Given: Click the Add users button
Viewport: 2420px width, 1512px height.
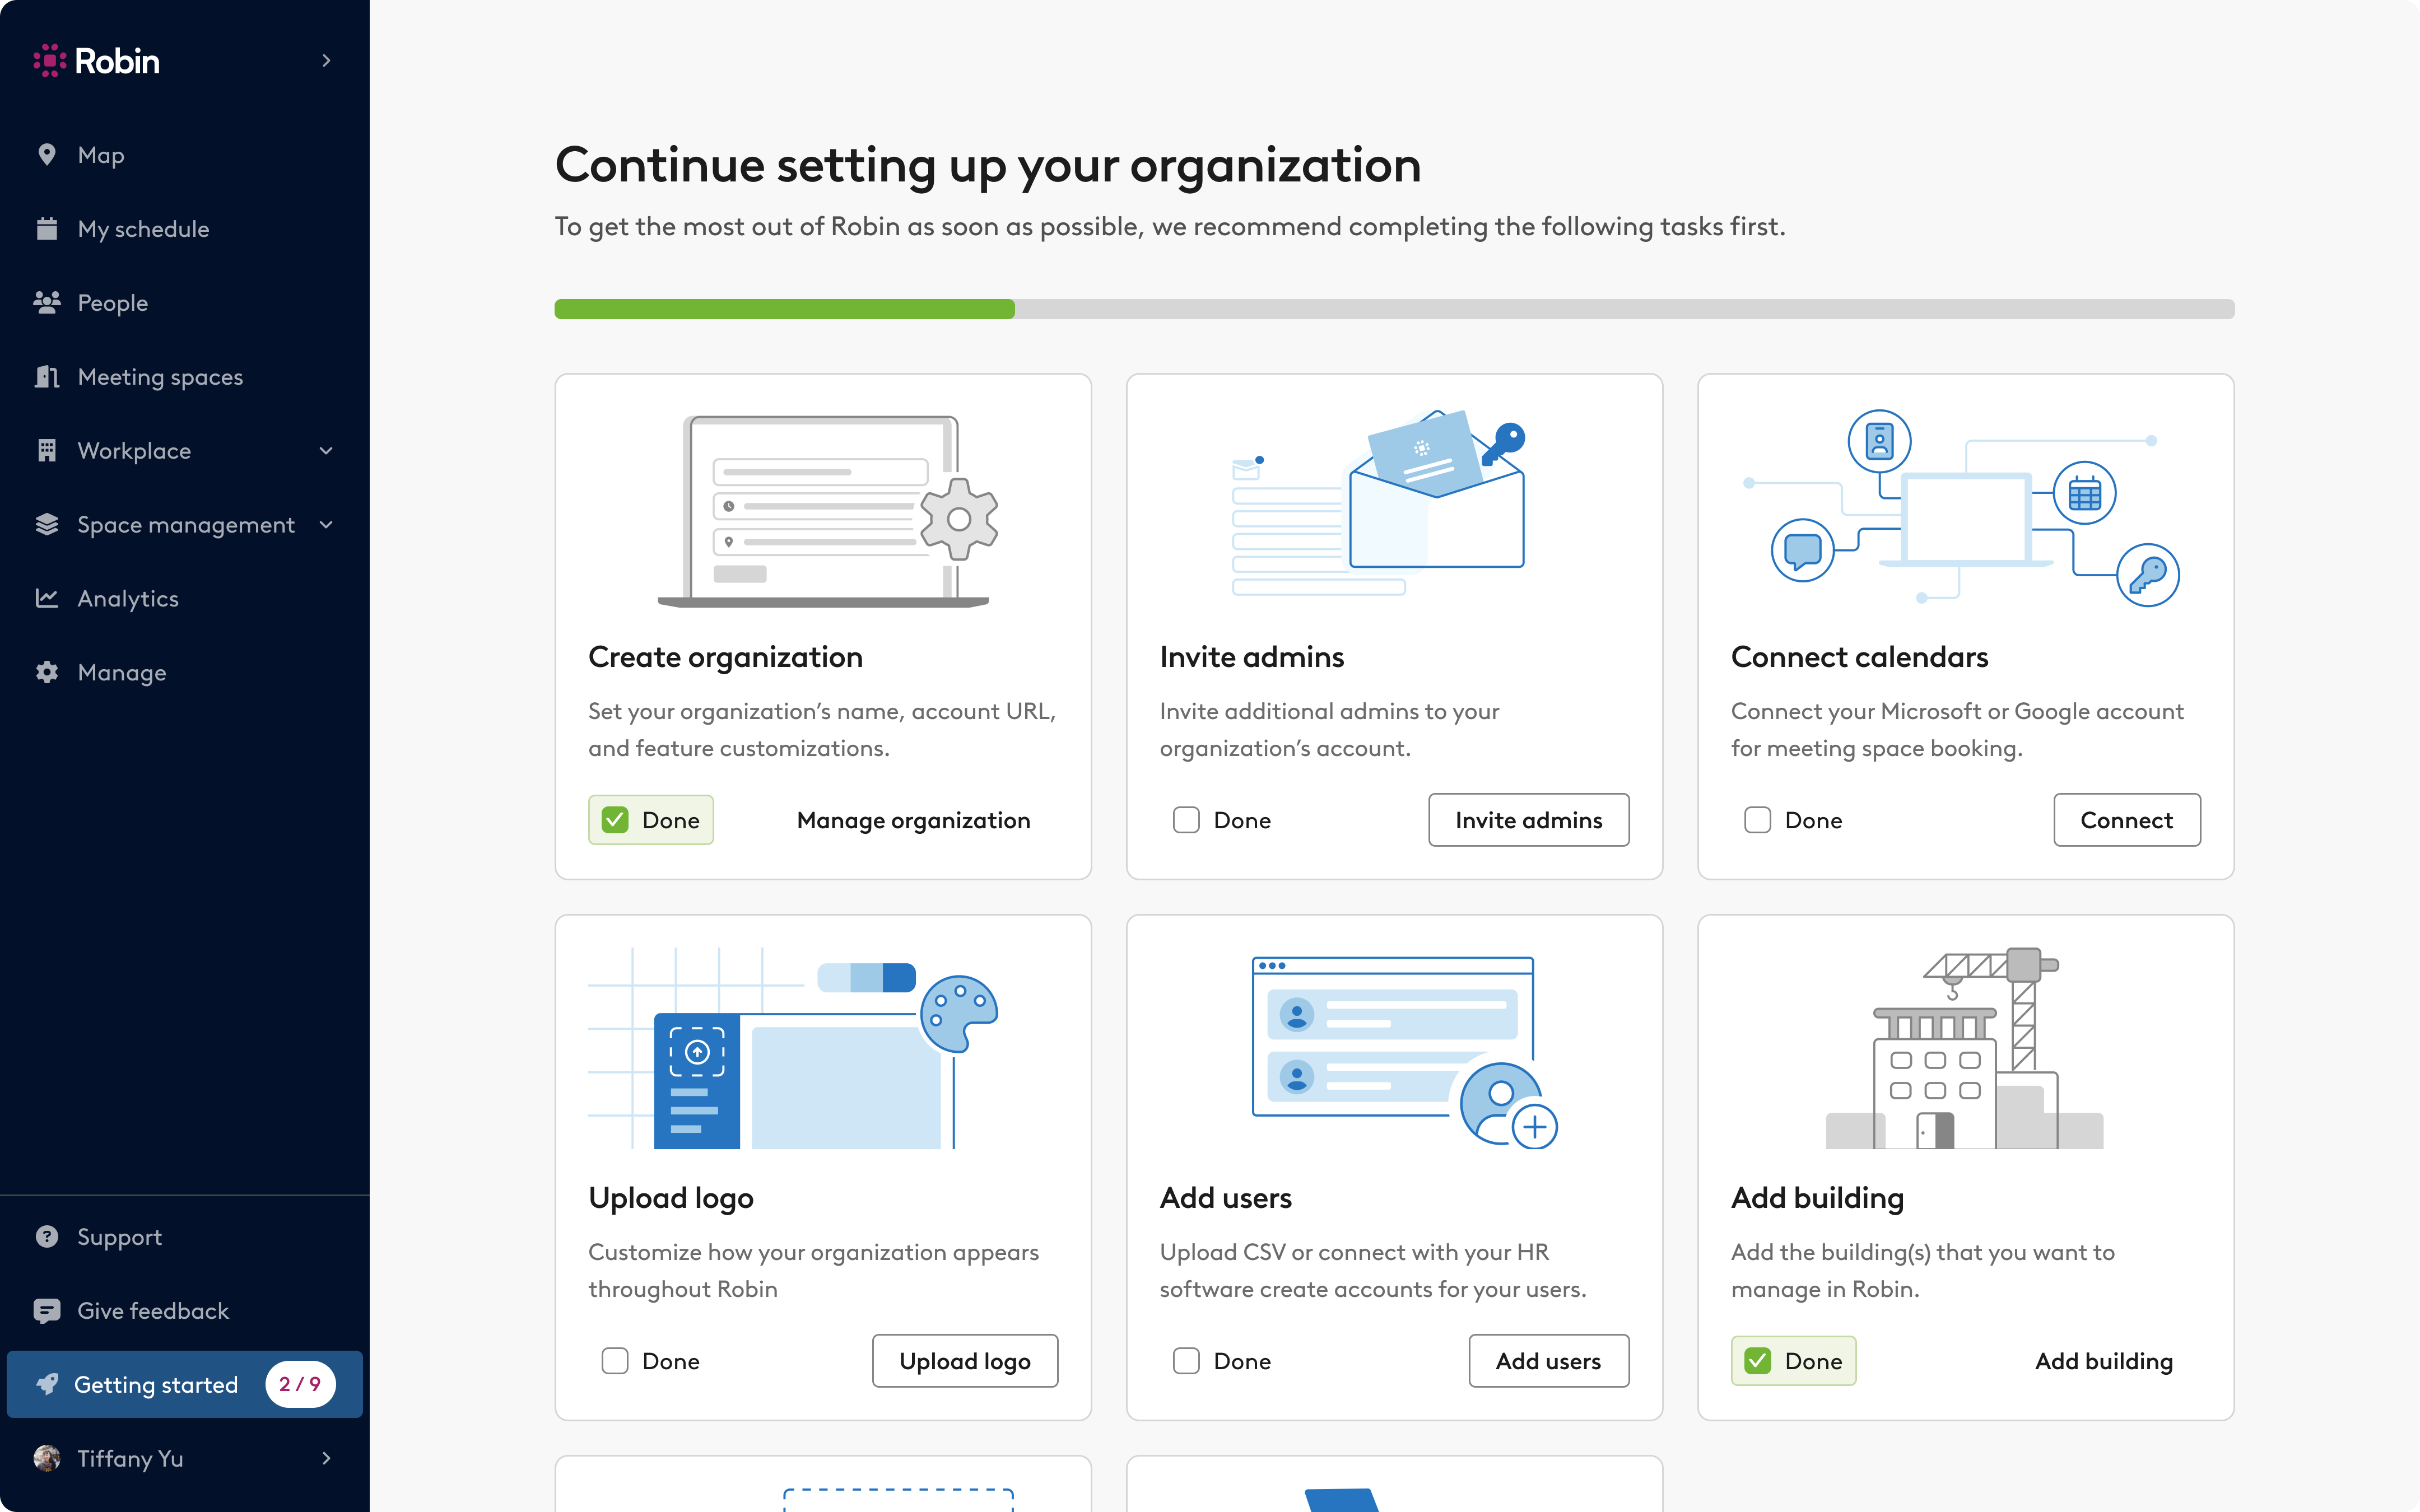Looking at the screenshot, I should click(x=1548, y=1361).
